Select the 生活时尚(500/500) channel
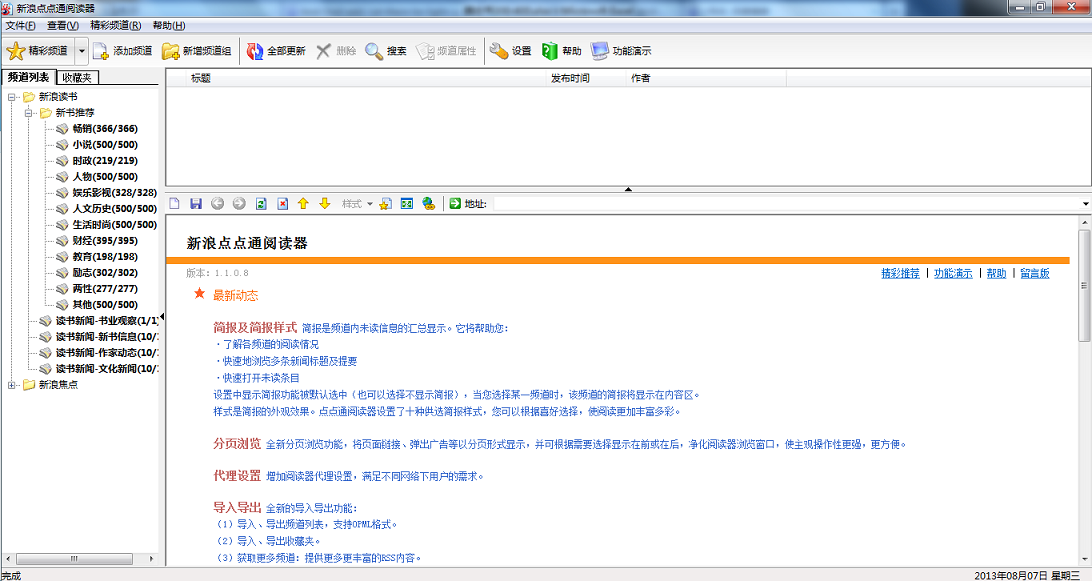 [x=114, y=225]
